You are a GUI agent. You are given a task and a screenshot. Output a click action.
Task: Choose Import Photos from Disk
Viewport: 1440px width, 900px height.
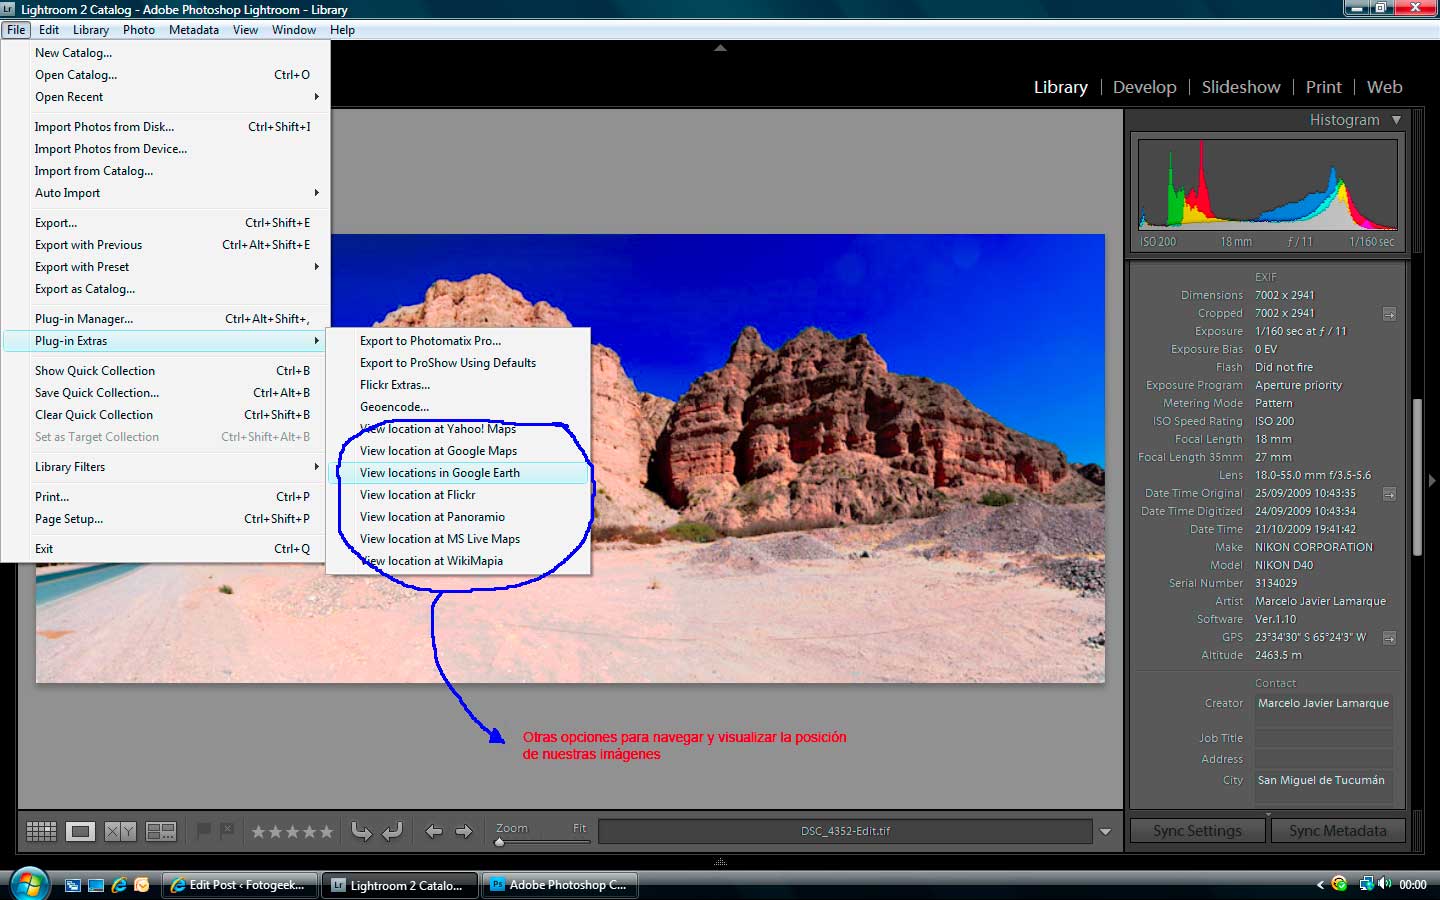click(166, 127)
